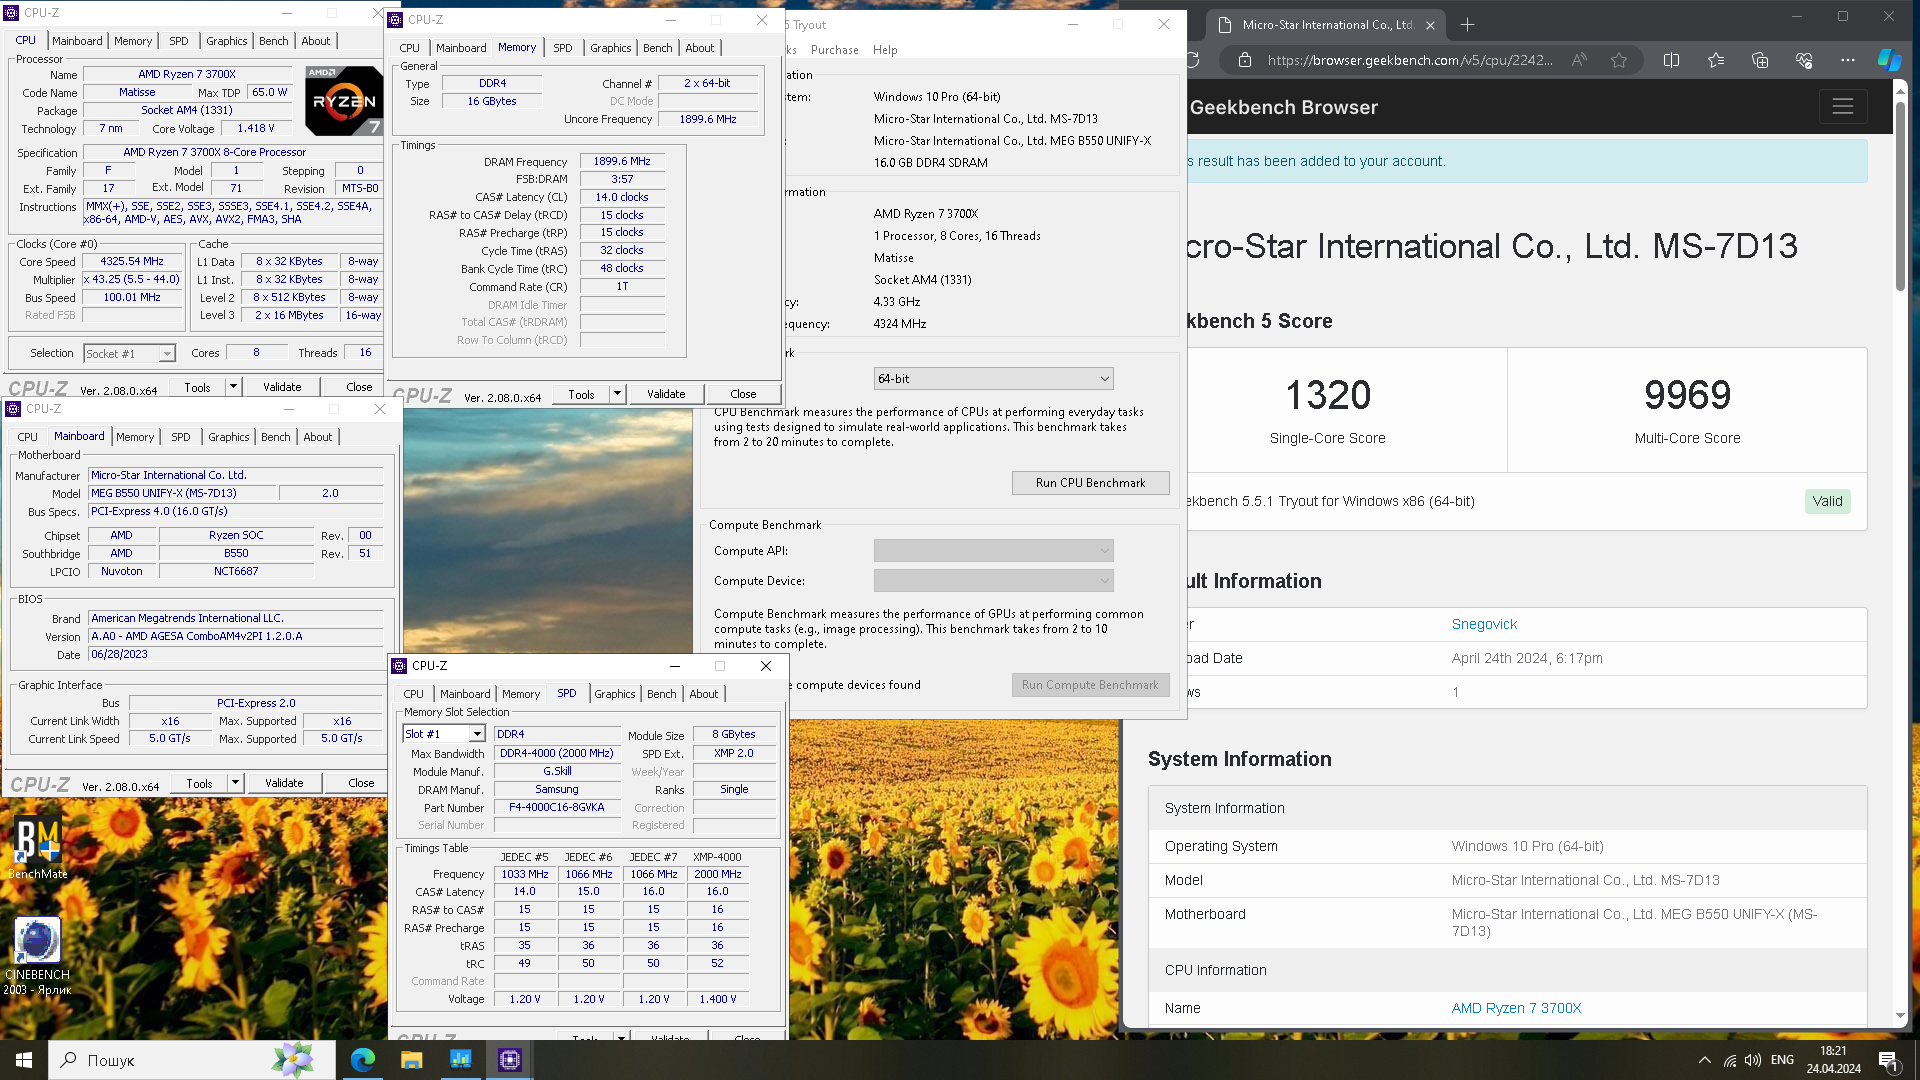Click Validate in CPU-Z CPU window
The width and height of the screenshot is (1920, 1080).
282,387
